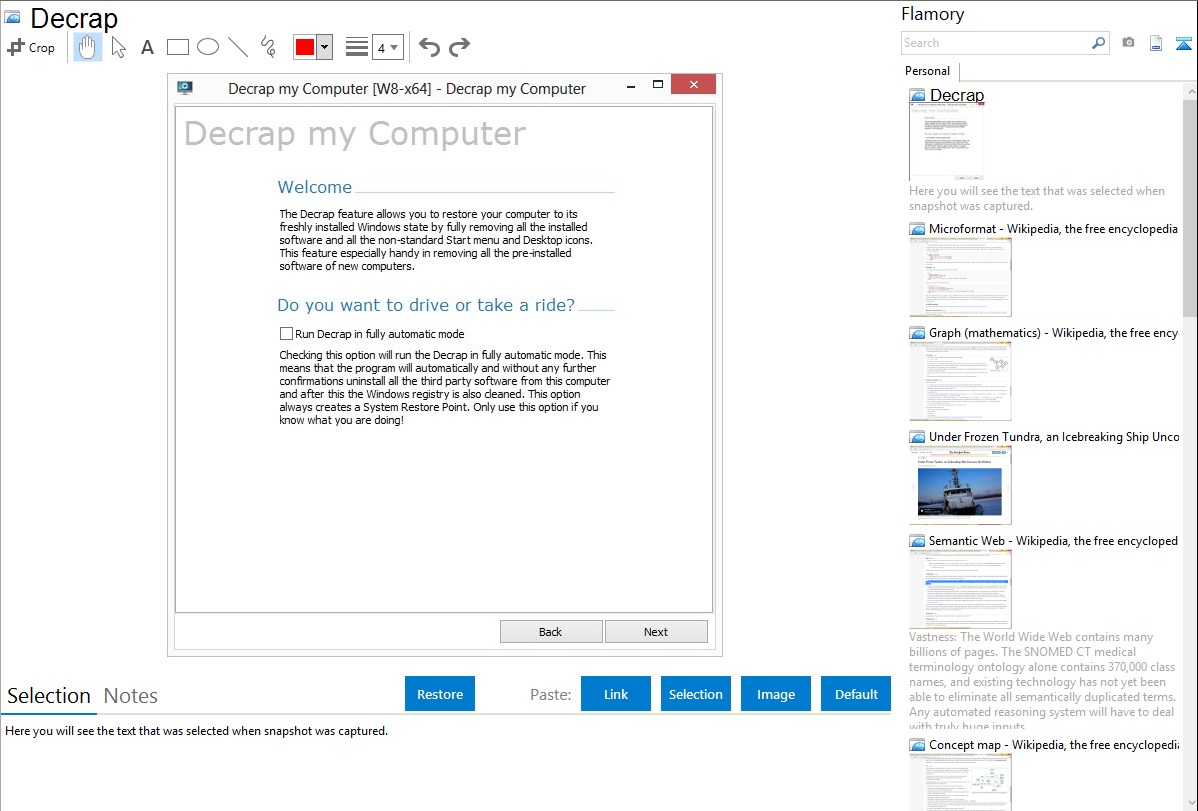Click the document icon beside the camera

point(1156,43)
